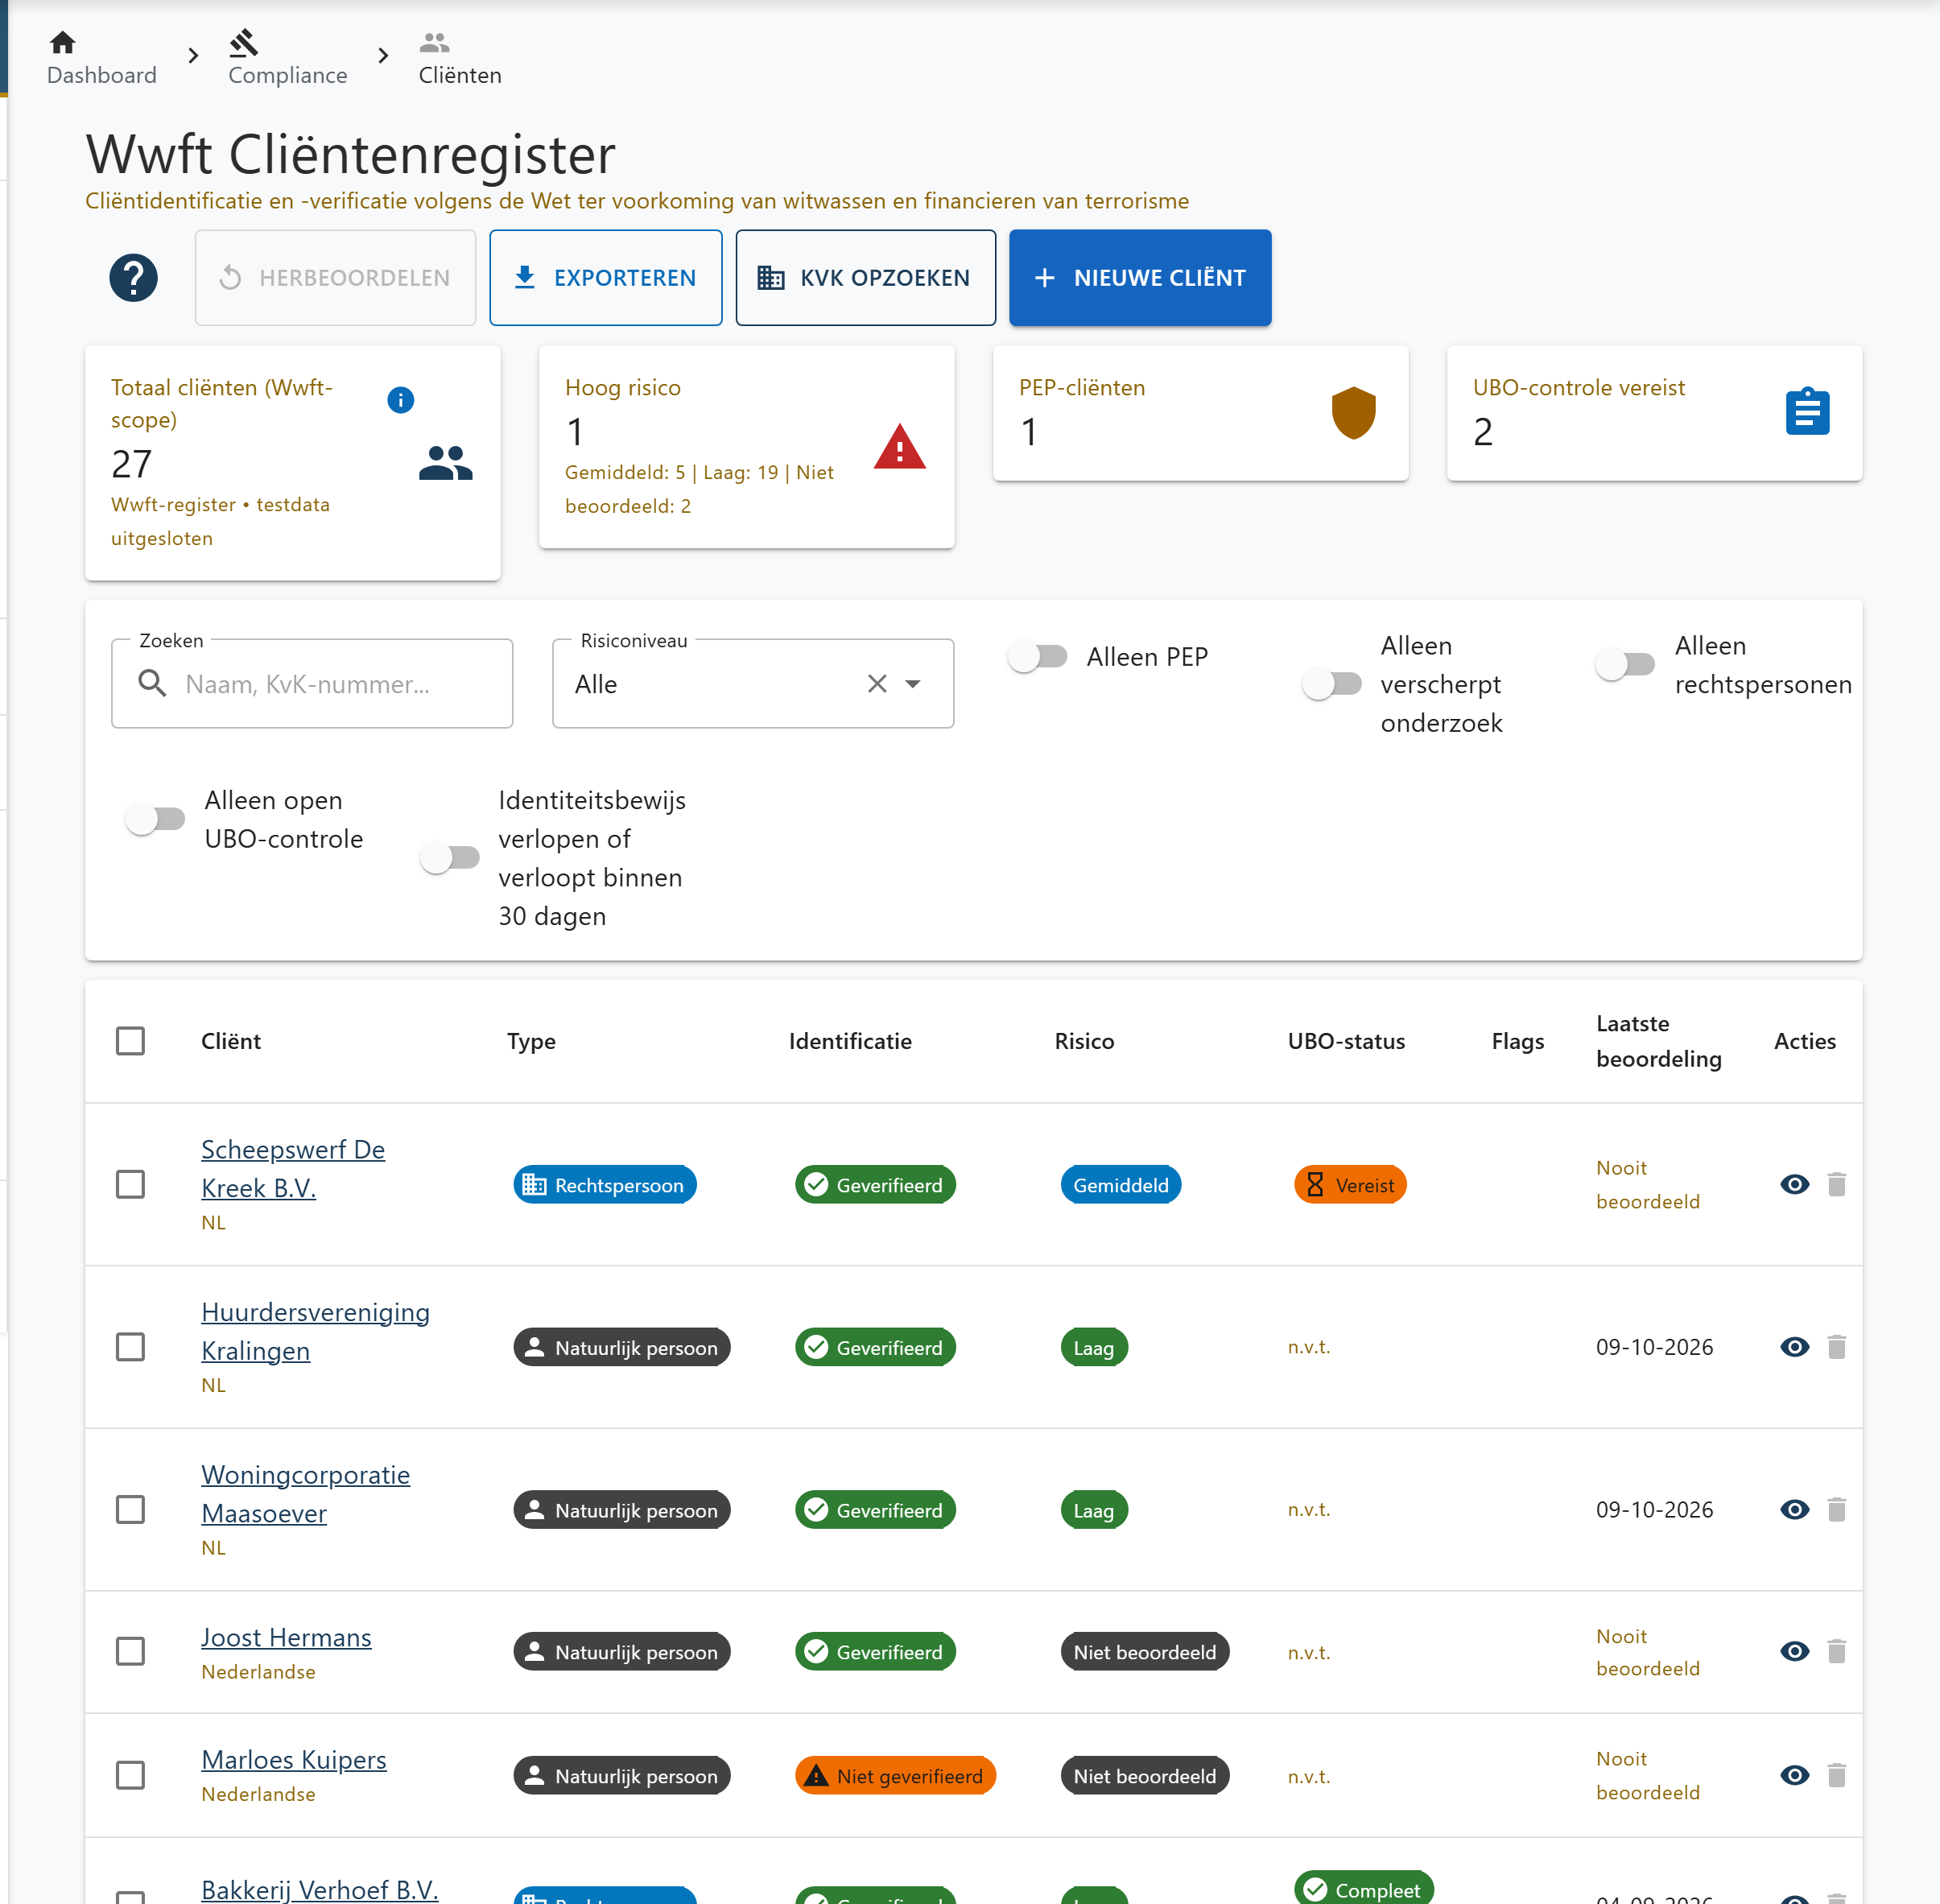The image size is (1940, 1904).
Task: Click the info icon on Totaal cliënten card
Action: 400,400
